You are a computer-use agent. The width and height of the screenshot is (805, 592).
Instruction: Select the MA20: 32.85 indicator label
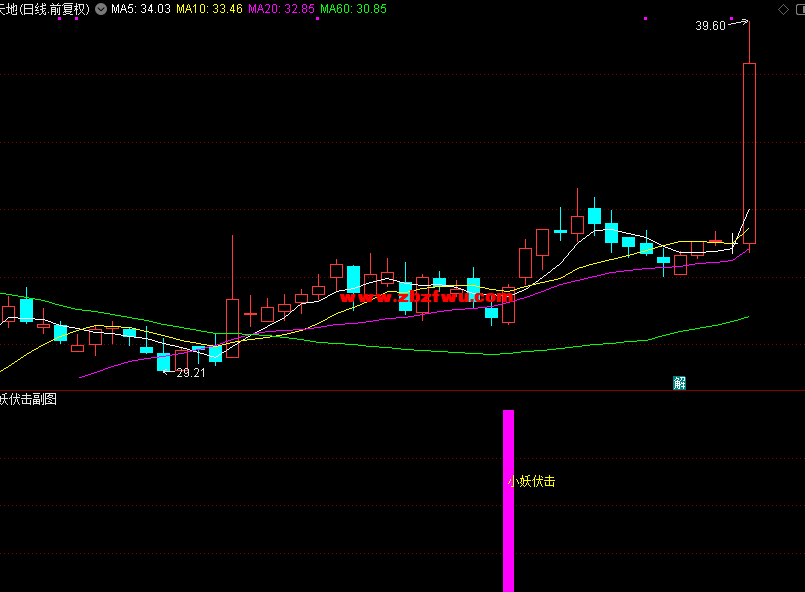point(281,9)
